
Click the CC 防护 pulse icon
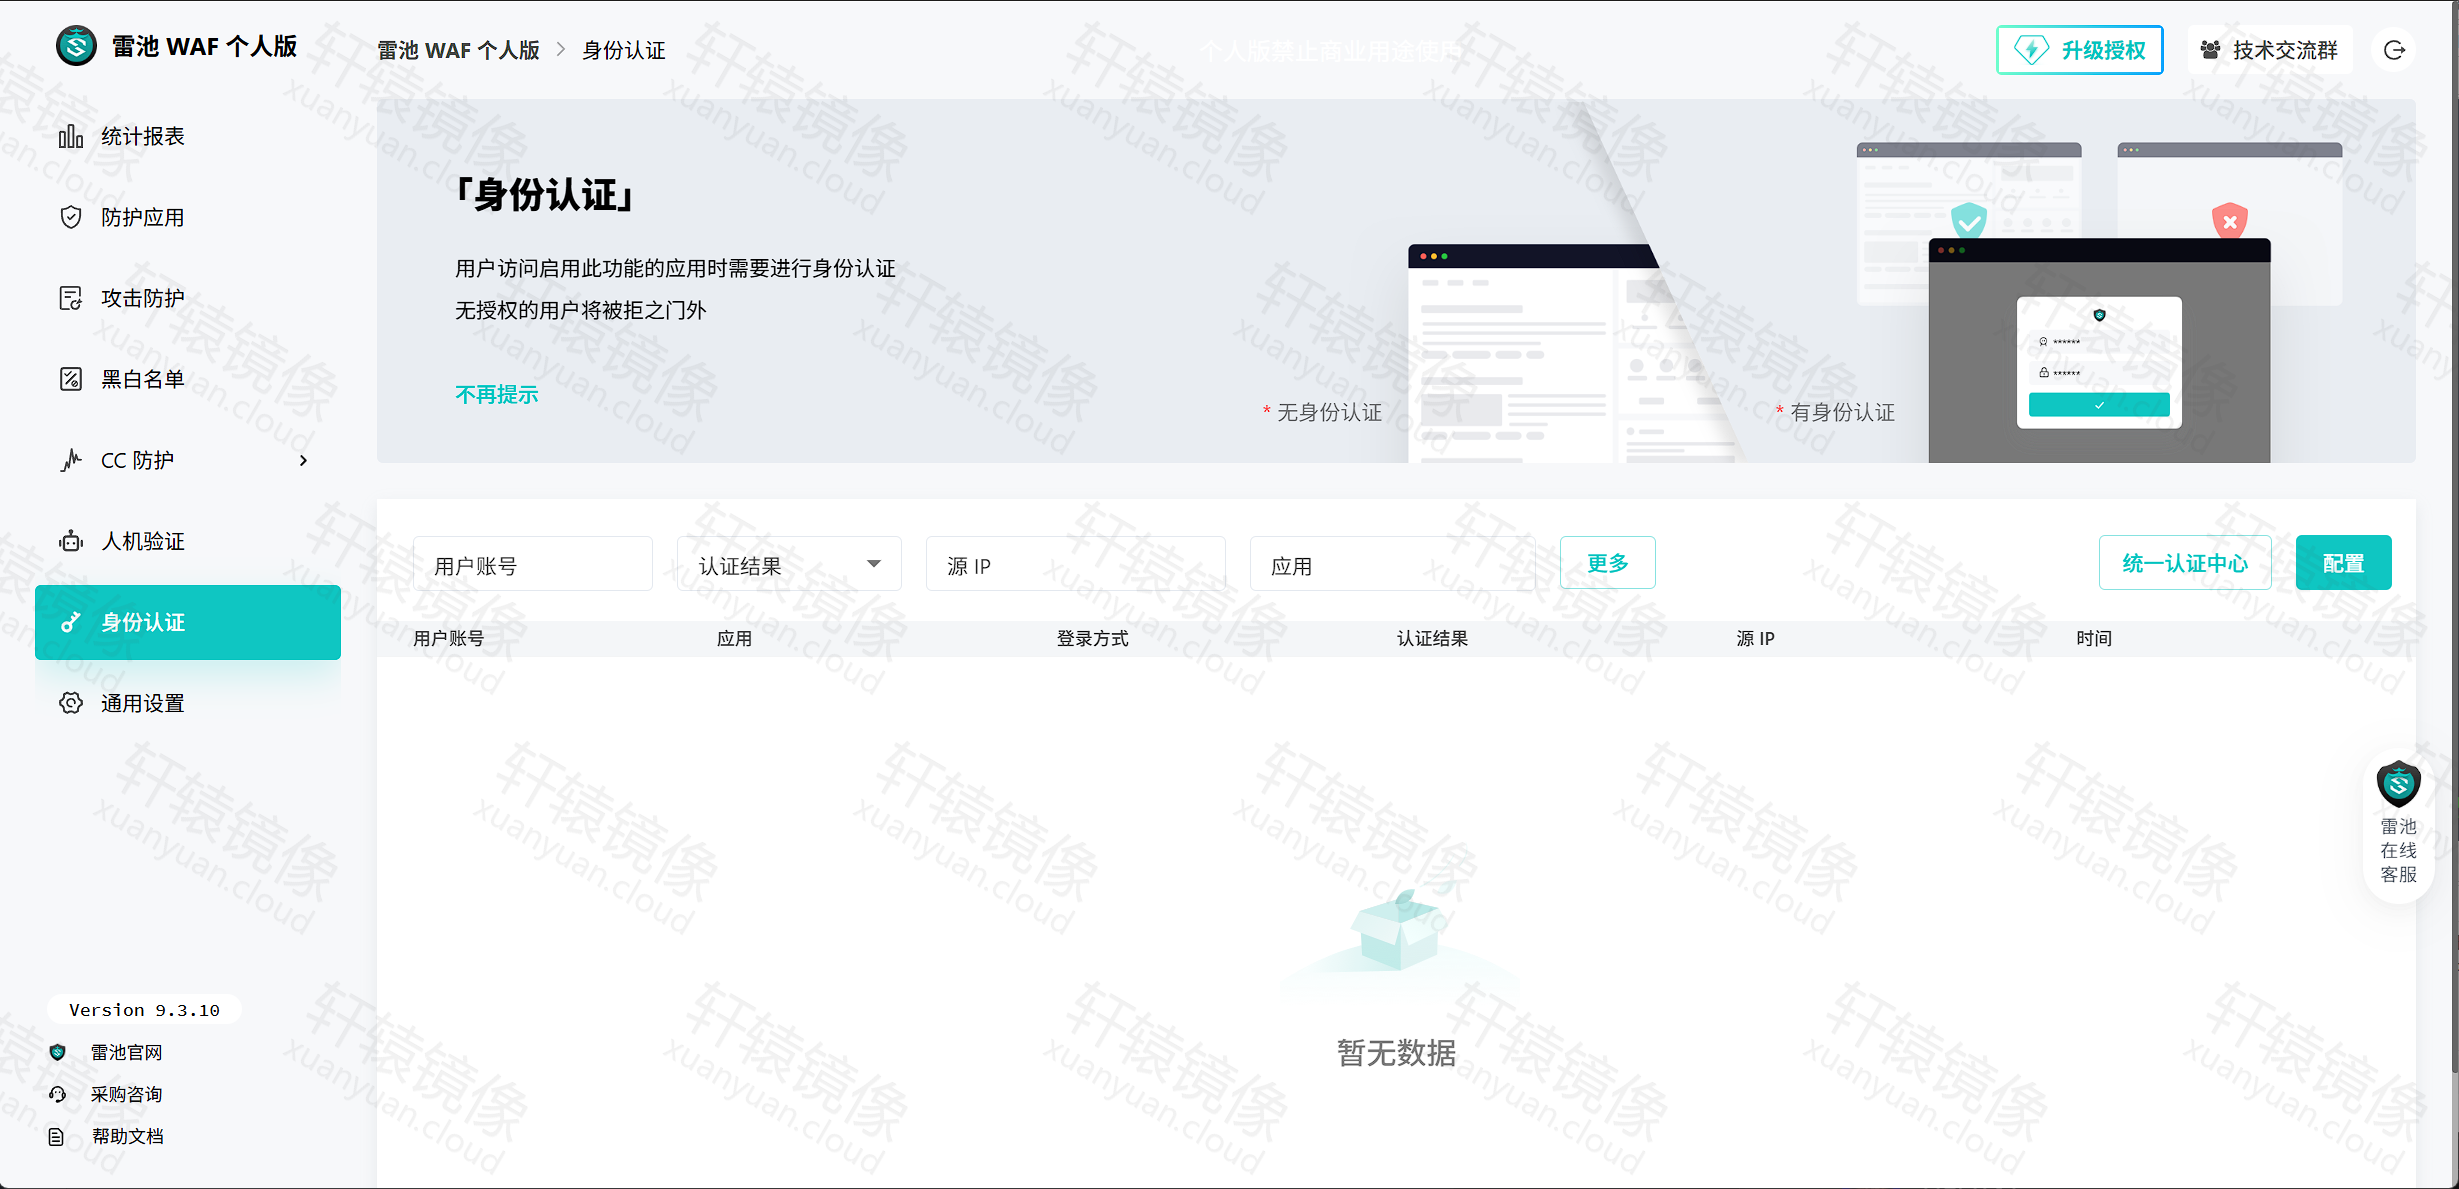[71, 460]
